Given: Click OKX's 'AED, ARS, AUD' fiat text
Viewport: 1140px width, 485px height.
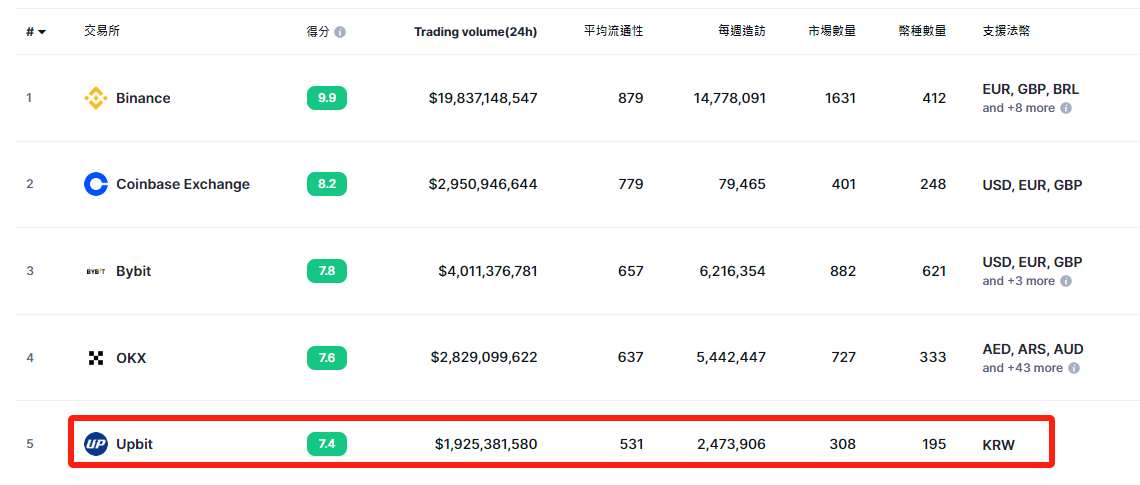Looking at the screenshot, I should (1033, 349).
